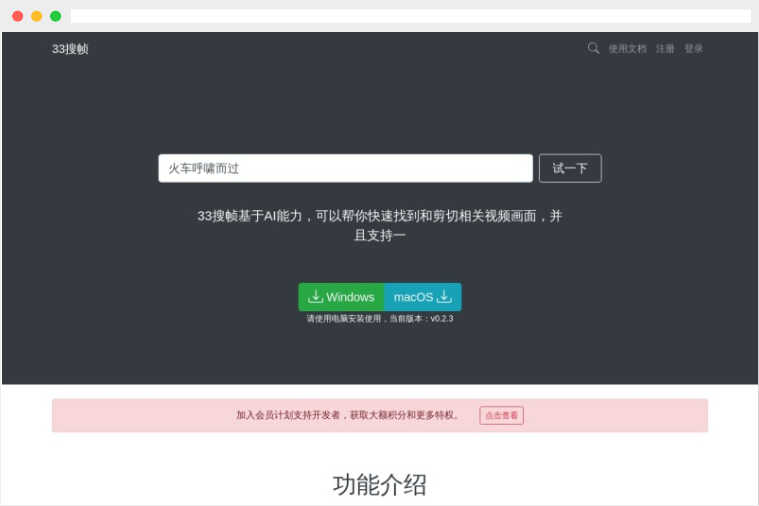Click the green maximize window dot
759x506 pixels.
click(x=56, y=16)
